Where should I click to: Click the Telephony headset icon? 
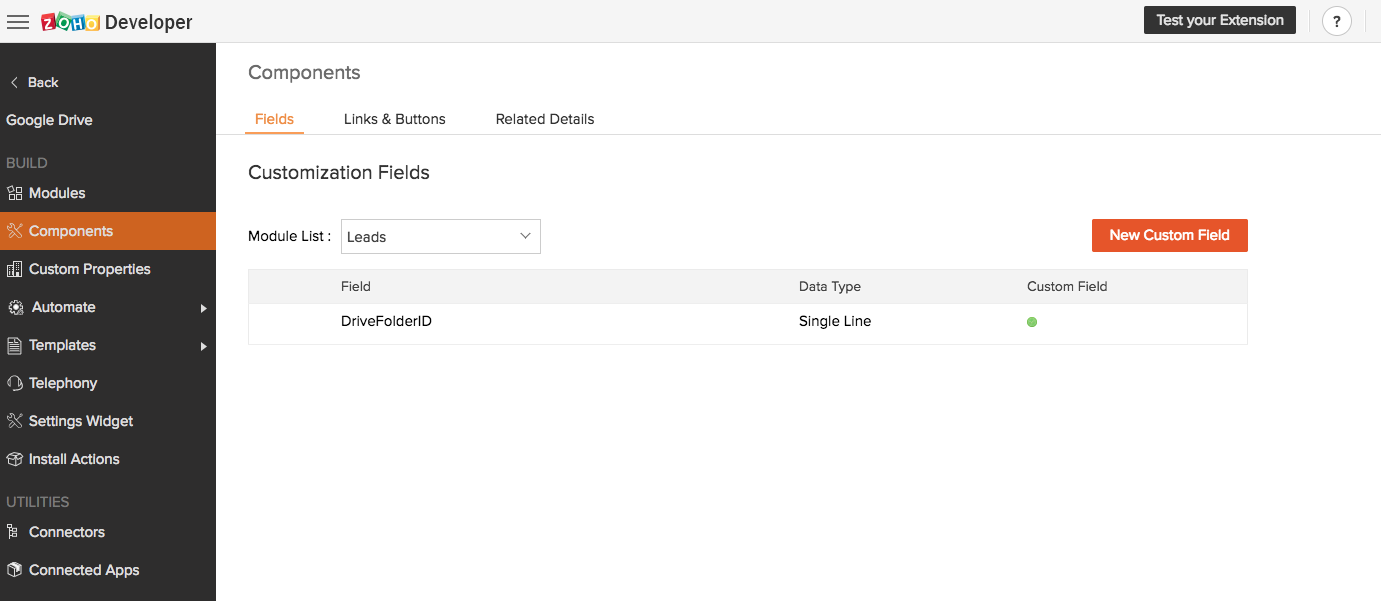click(14, 383)
